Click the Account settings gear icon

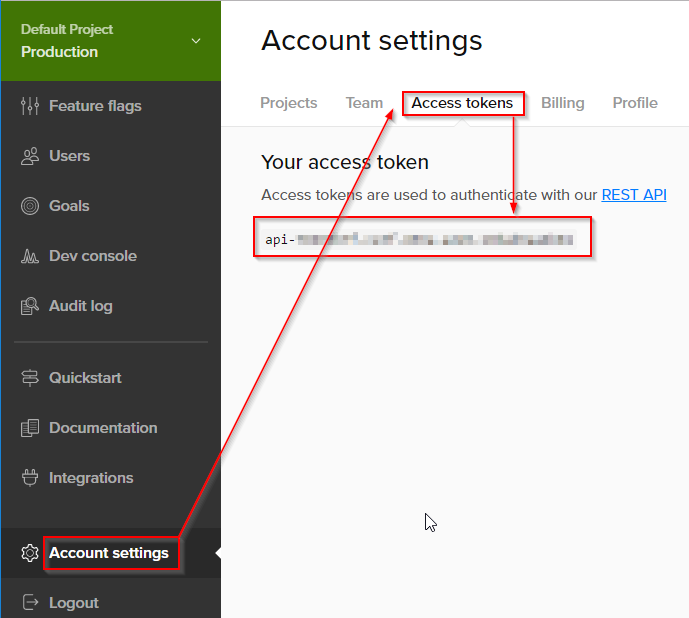30,553
